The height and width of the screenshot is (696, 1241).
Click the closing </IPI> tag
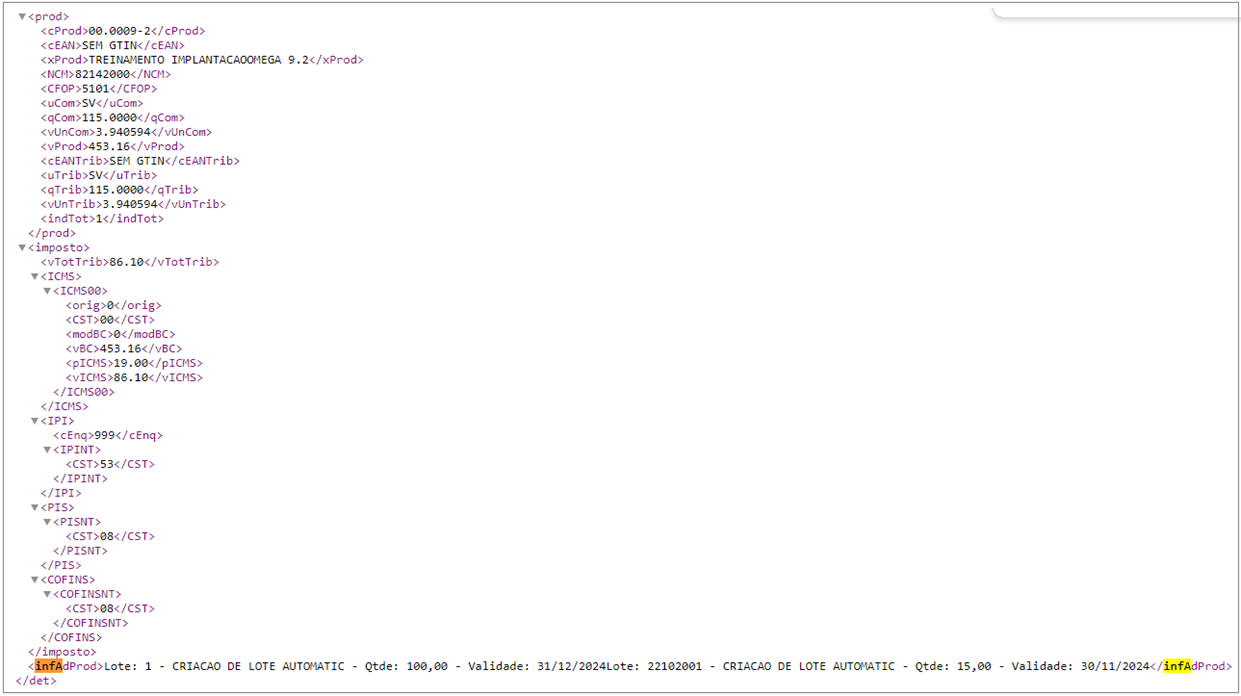(x=61, y=494)
